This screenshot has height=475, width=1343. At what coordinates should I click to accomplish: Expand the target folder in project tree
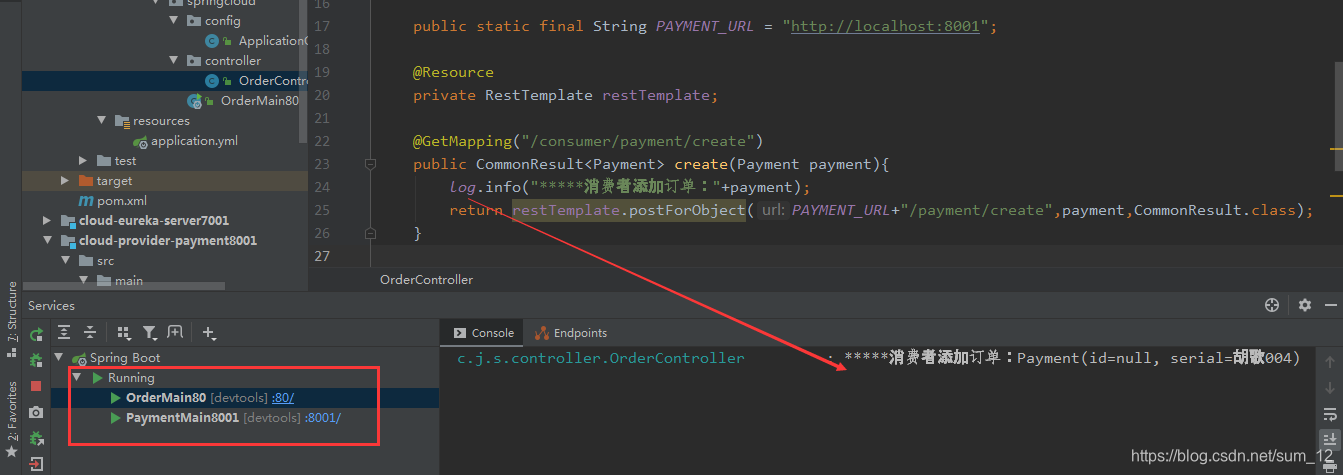[x=65, y=181]
